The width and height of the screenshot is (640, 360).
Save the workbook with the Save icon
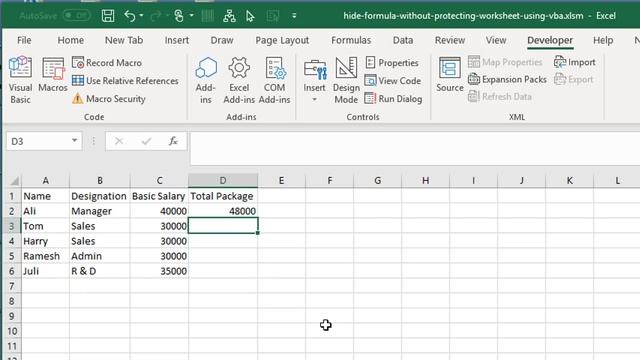(x=108, y=16)
